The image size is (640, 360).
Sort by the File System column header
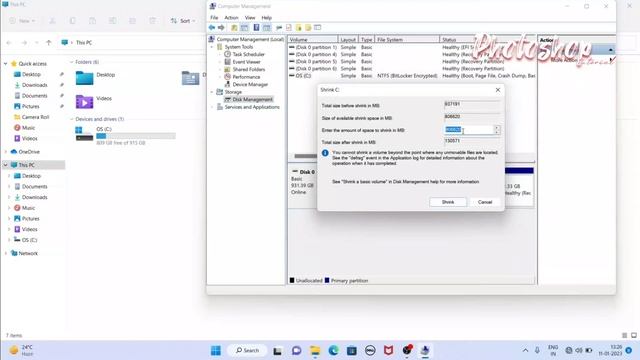tap(407, 40)
